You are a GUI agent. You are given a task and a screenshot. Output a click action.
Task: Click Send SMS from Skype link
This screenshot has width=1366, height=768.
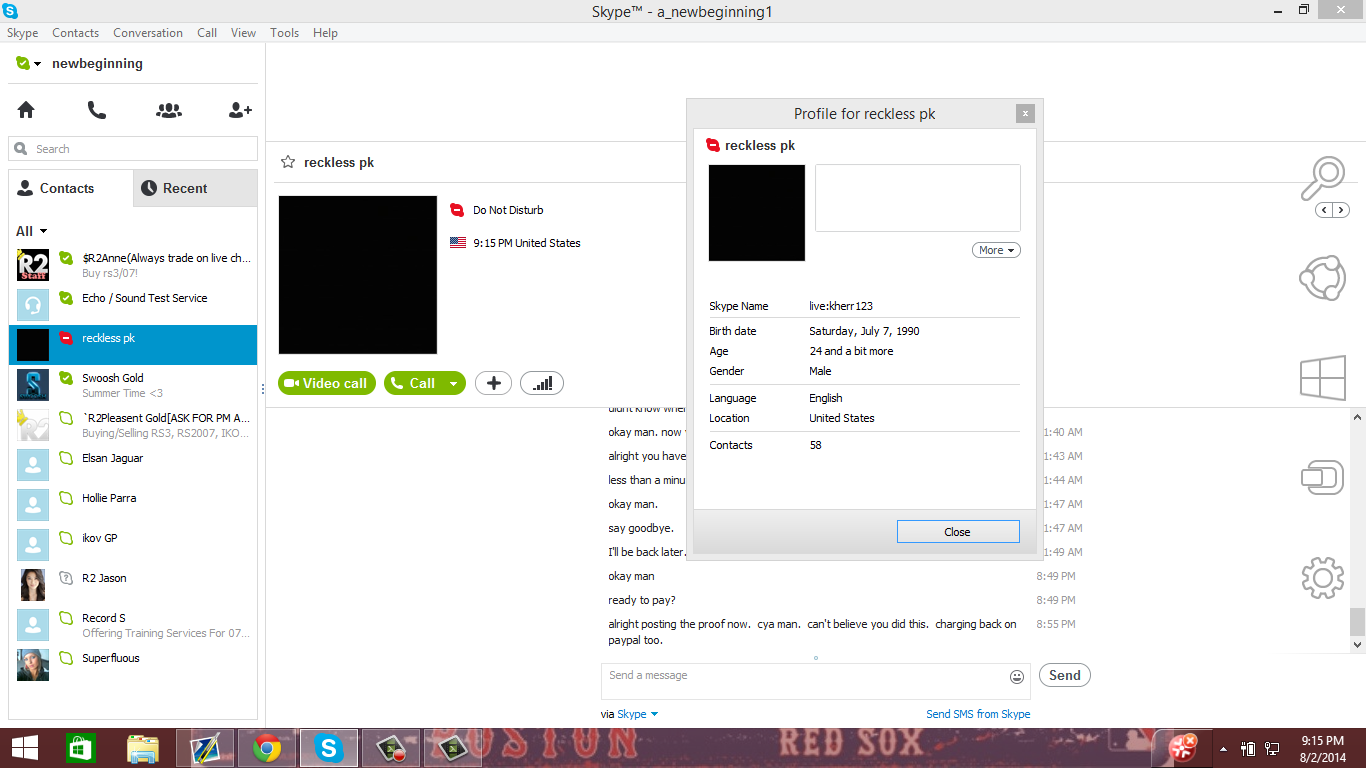click(x=978, y=714)
